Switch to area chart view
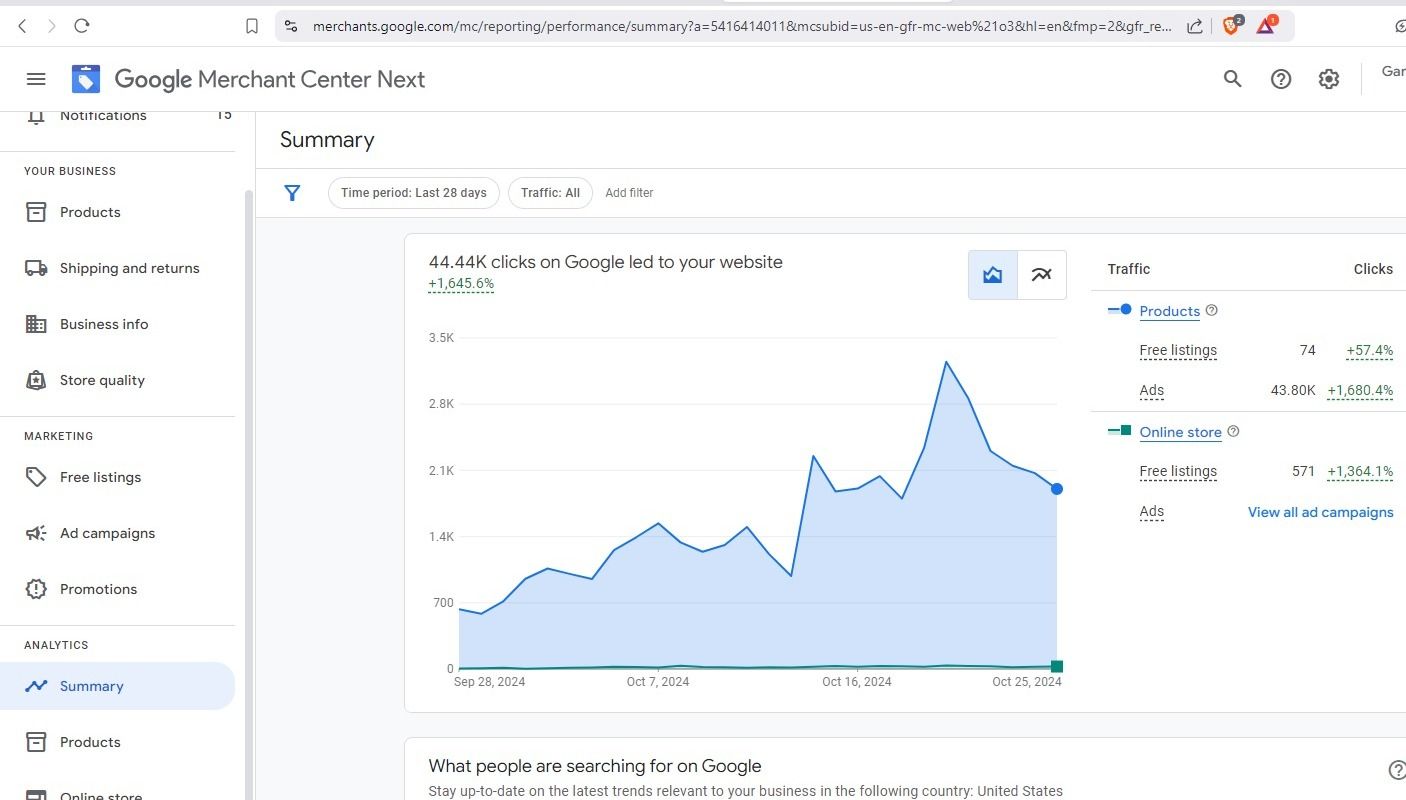The width and height of the screenshot is (1406, 800). pos(992,275)
